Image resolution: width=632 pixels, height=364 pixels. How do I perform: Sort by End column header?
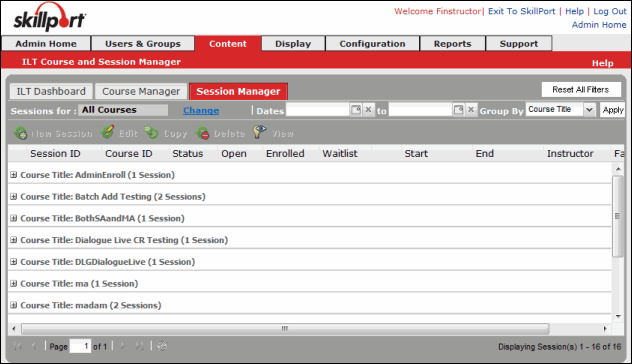(x=484, y=154)
